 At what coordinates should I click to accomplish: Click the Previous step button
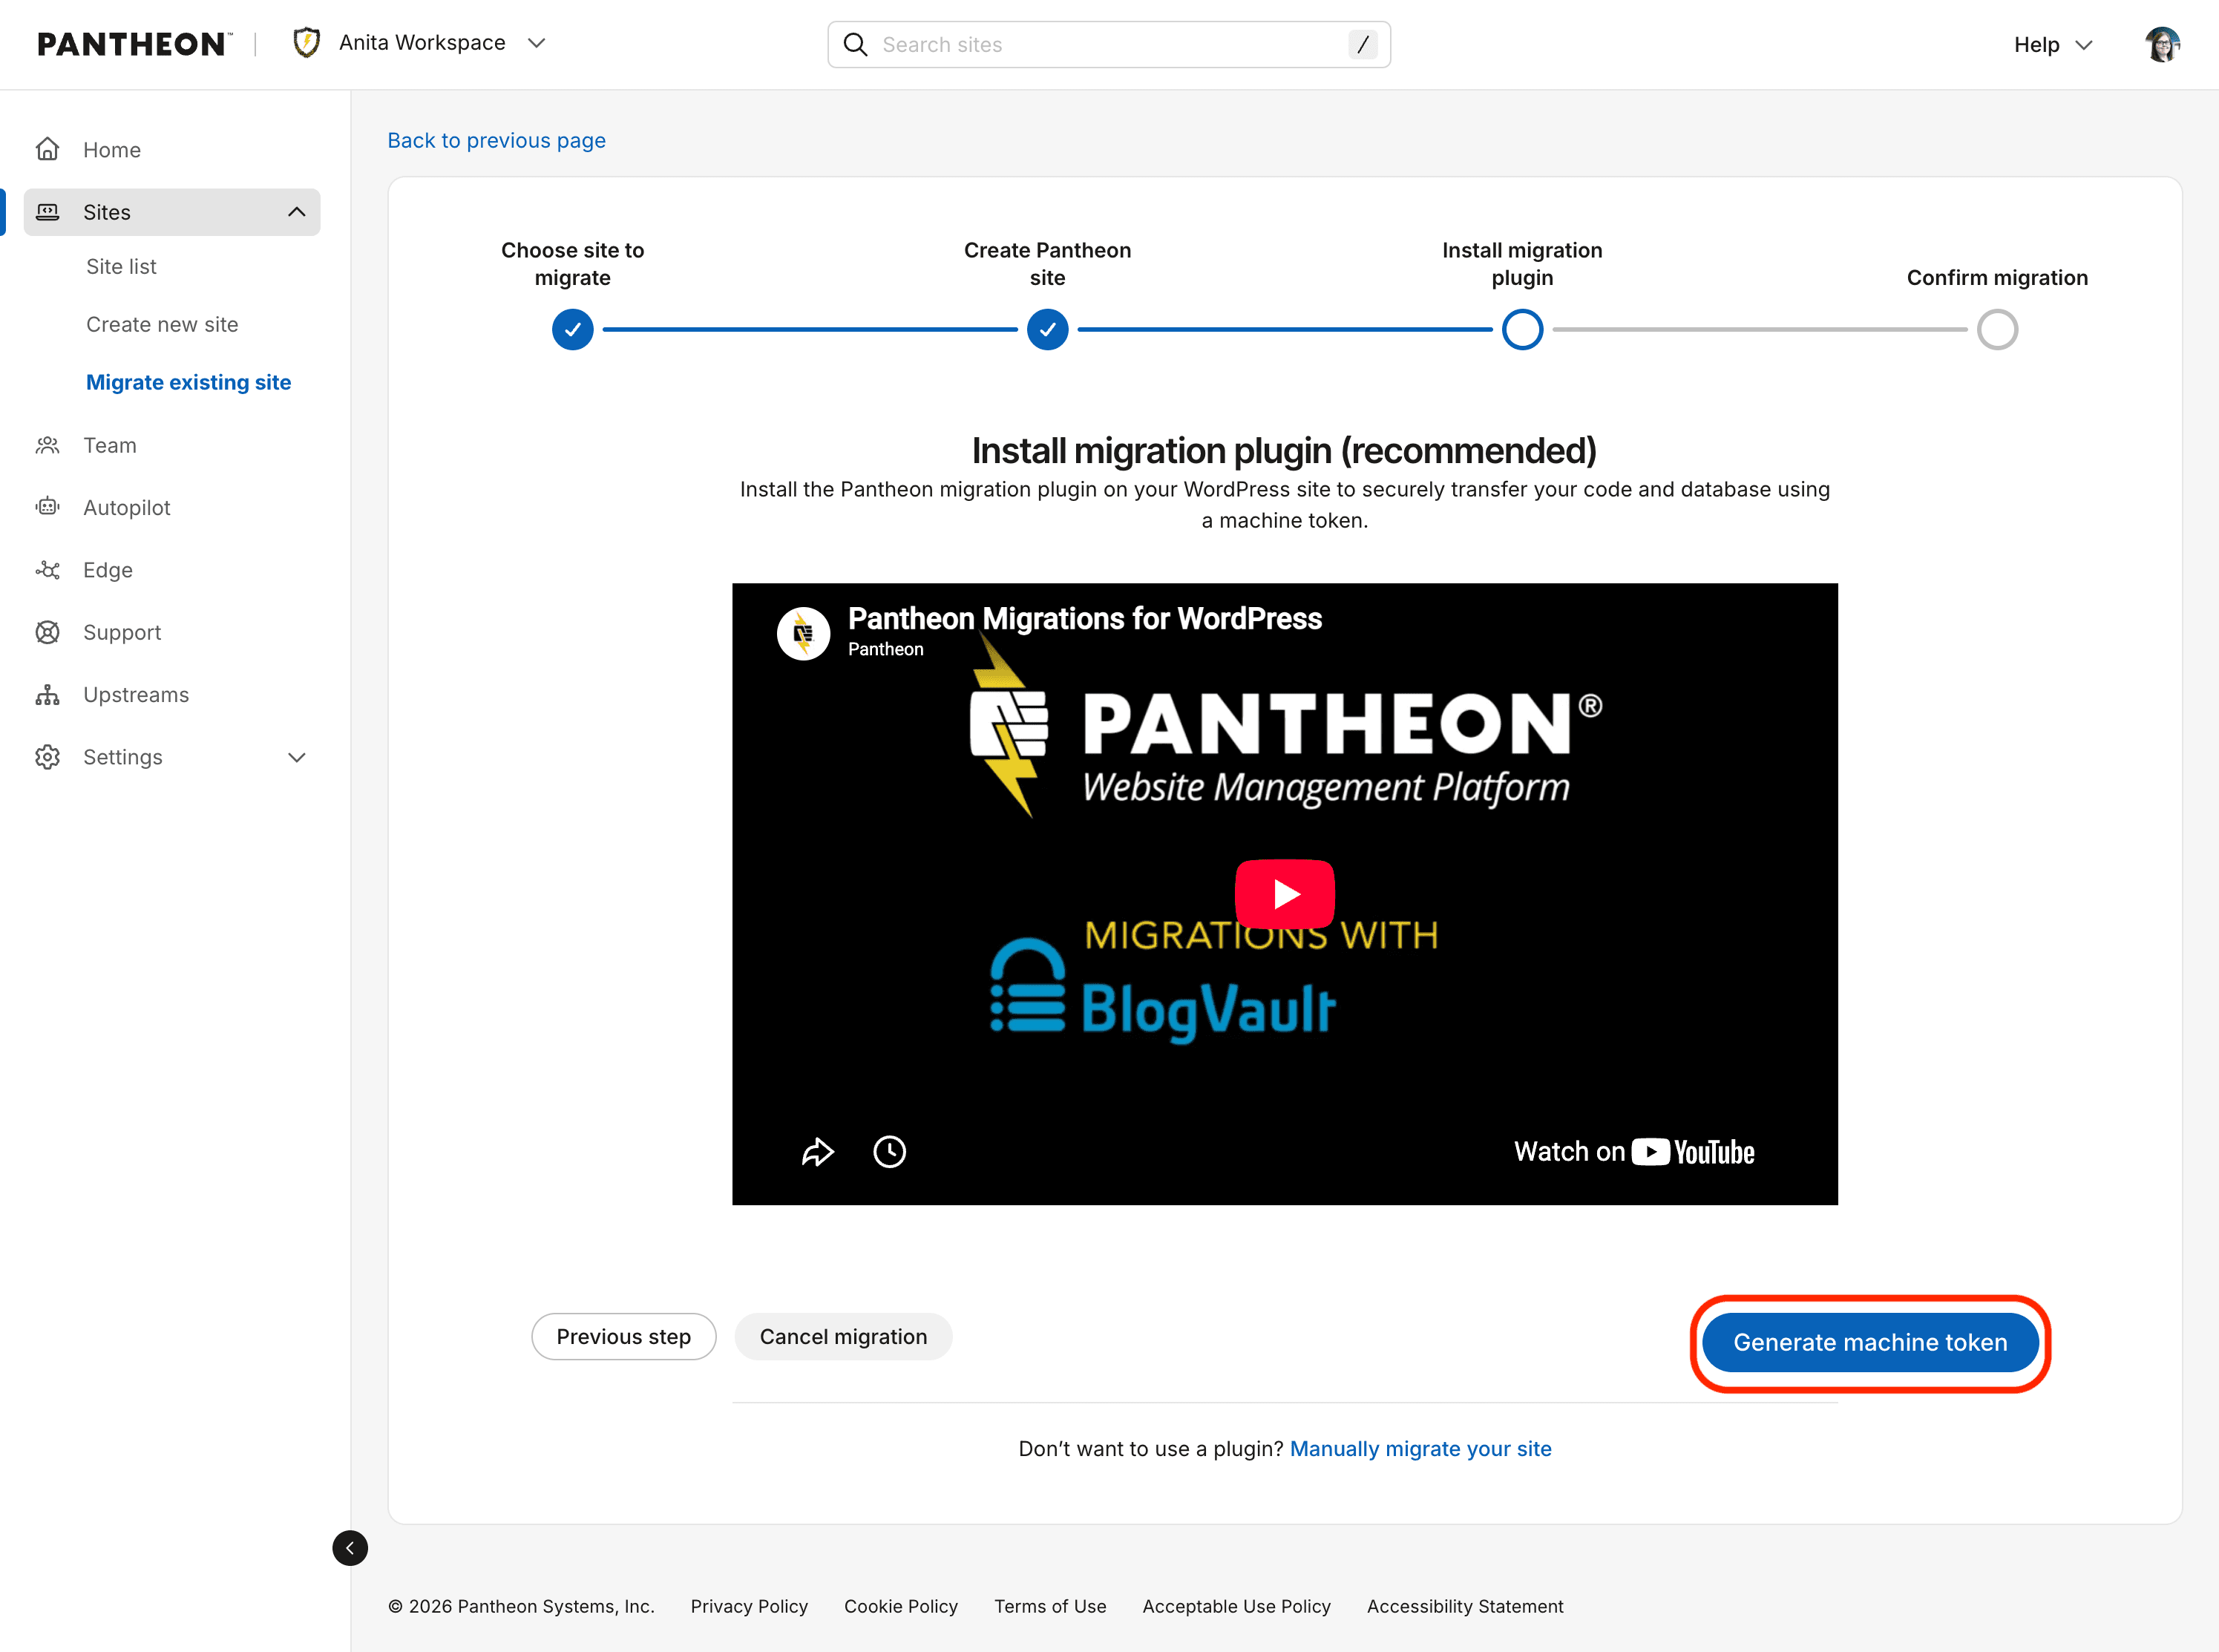click(x=623, y=1337)
